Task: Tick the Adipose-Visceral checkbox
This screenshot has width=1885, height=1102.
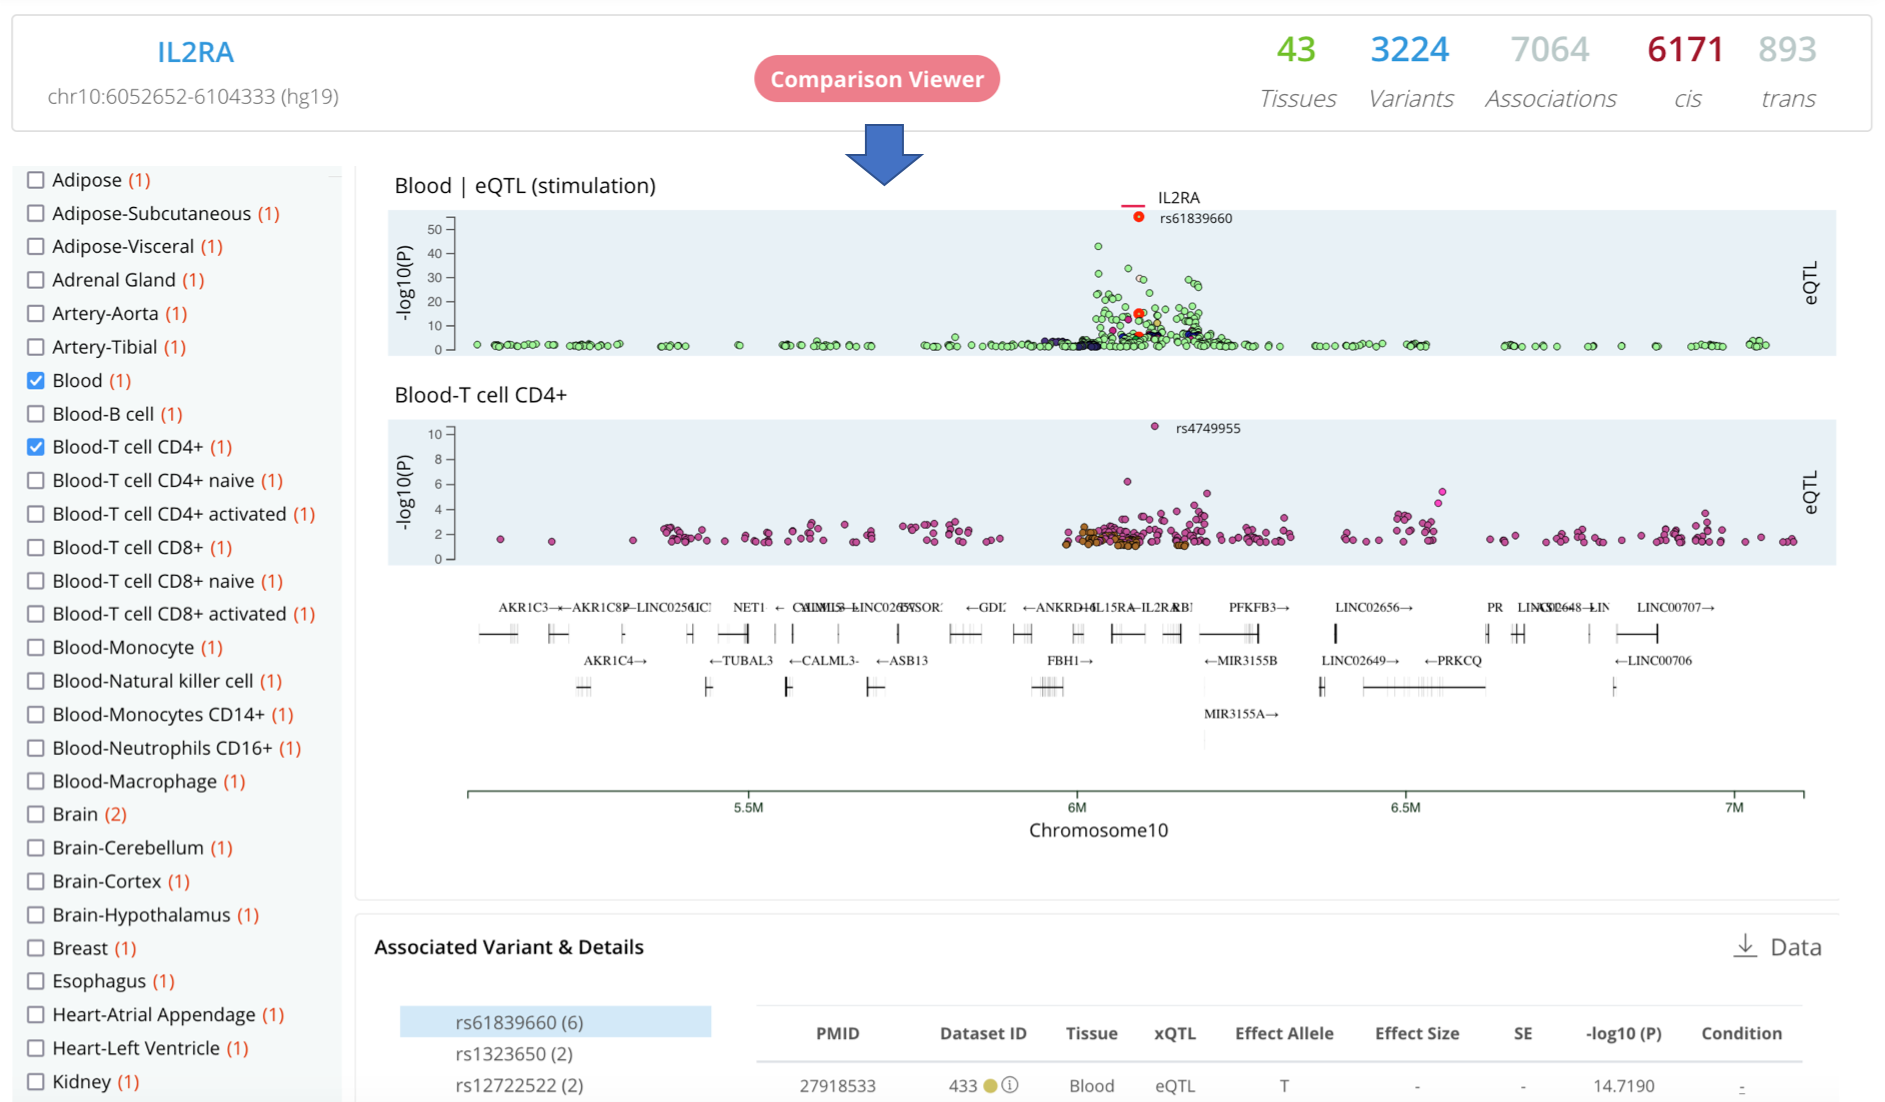Action: (36, 246)
